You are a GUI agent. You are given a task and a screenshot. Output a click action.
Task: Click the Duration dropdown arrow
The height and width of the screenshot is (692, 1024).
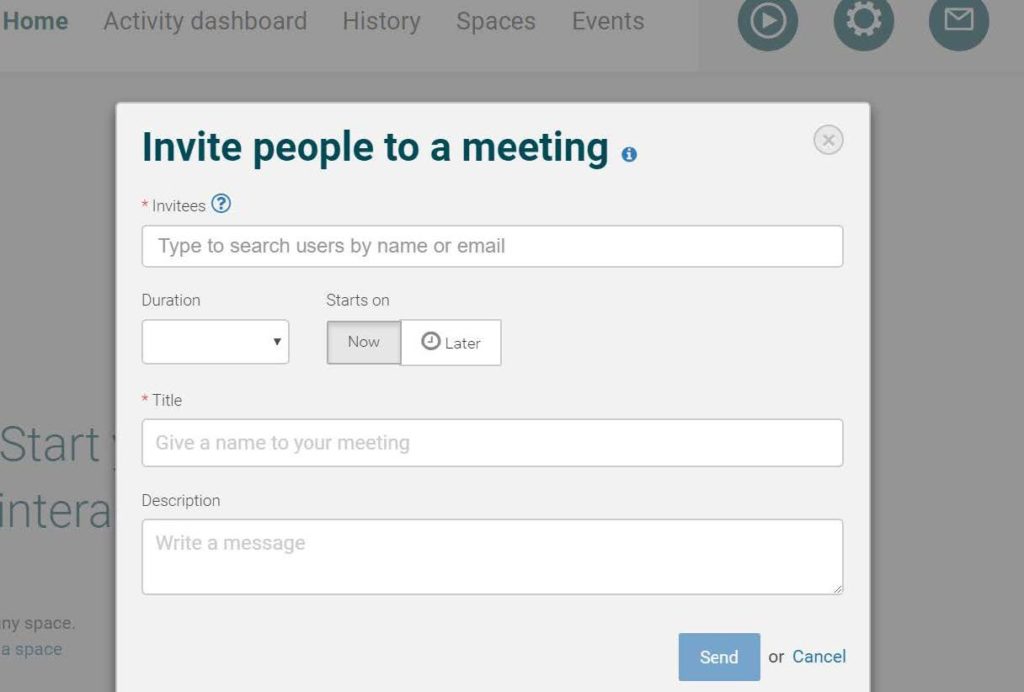pos(277,341)
